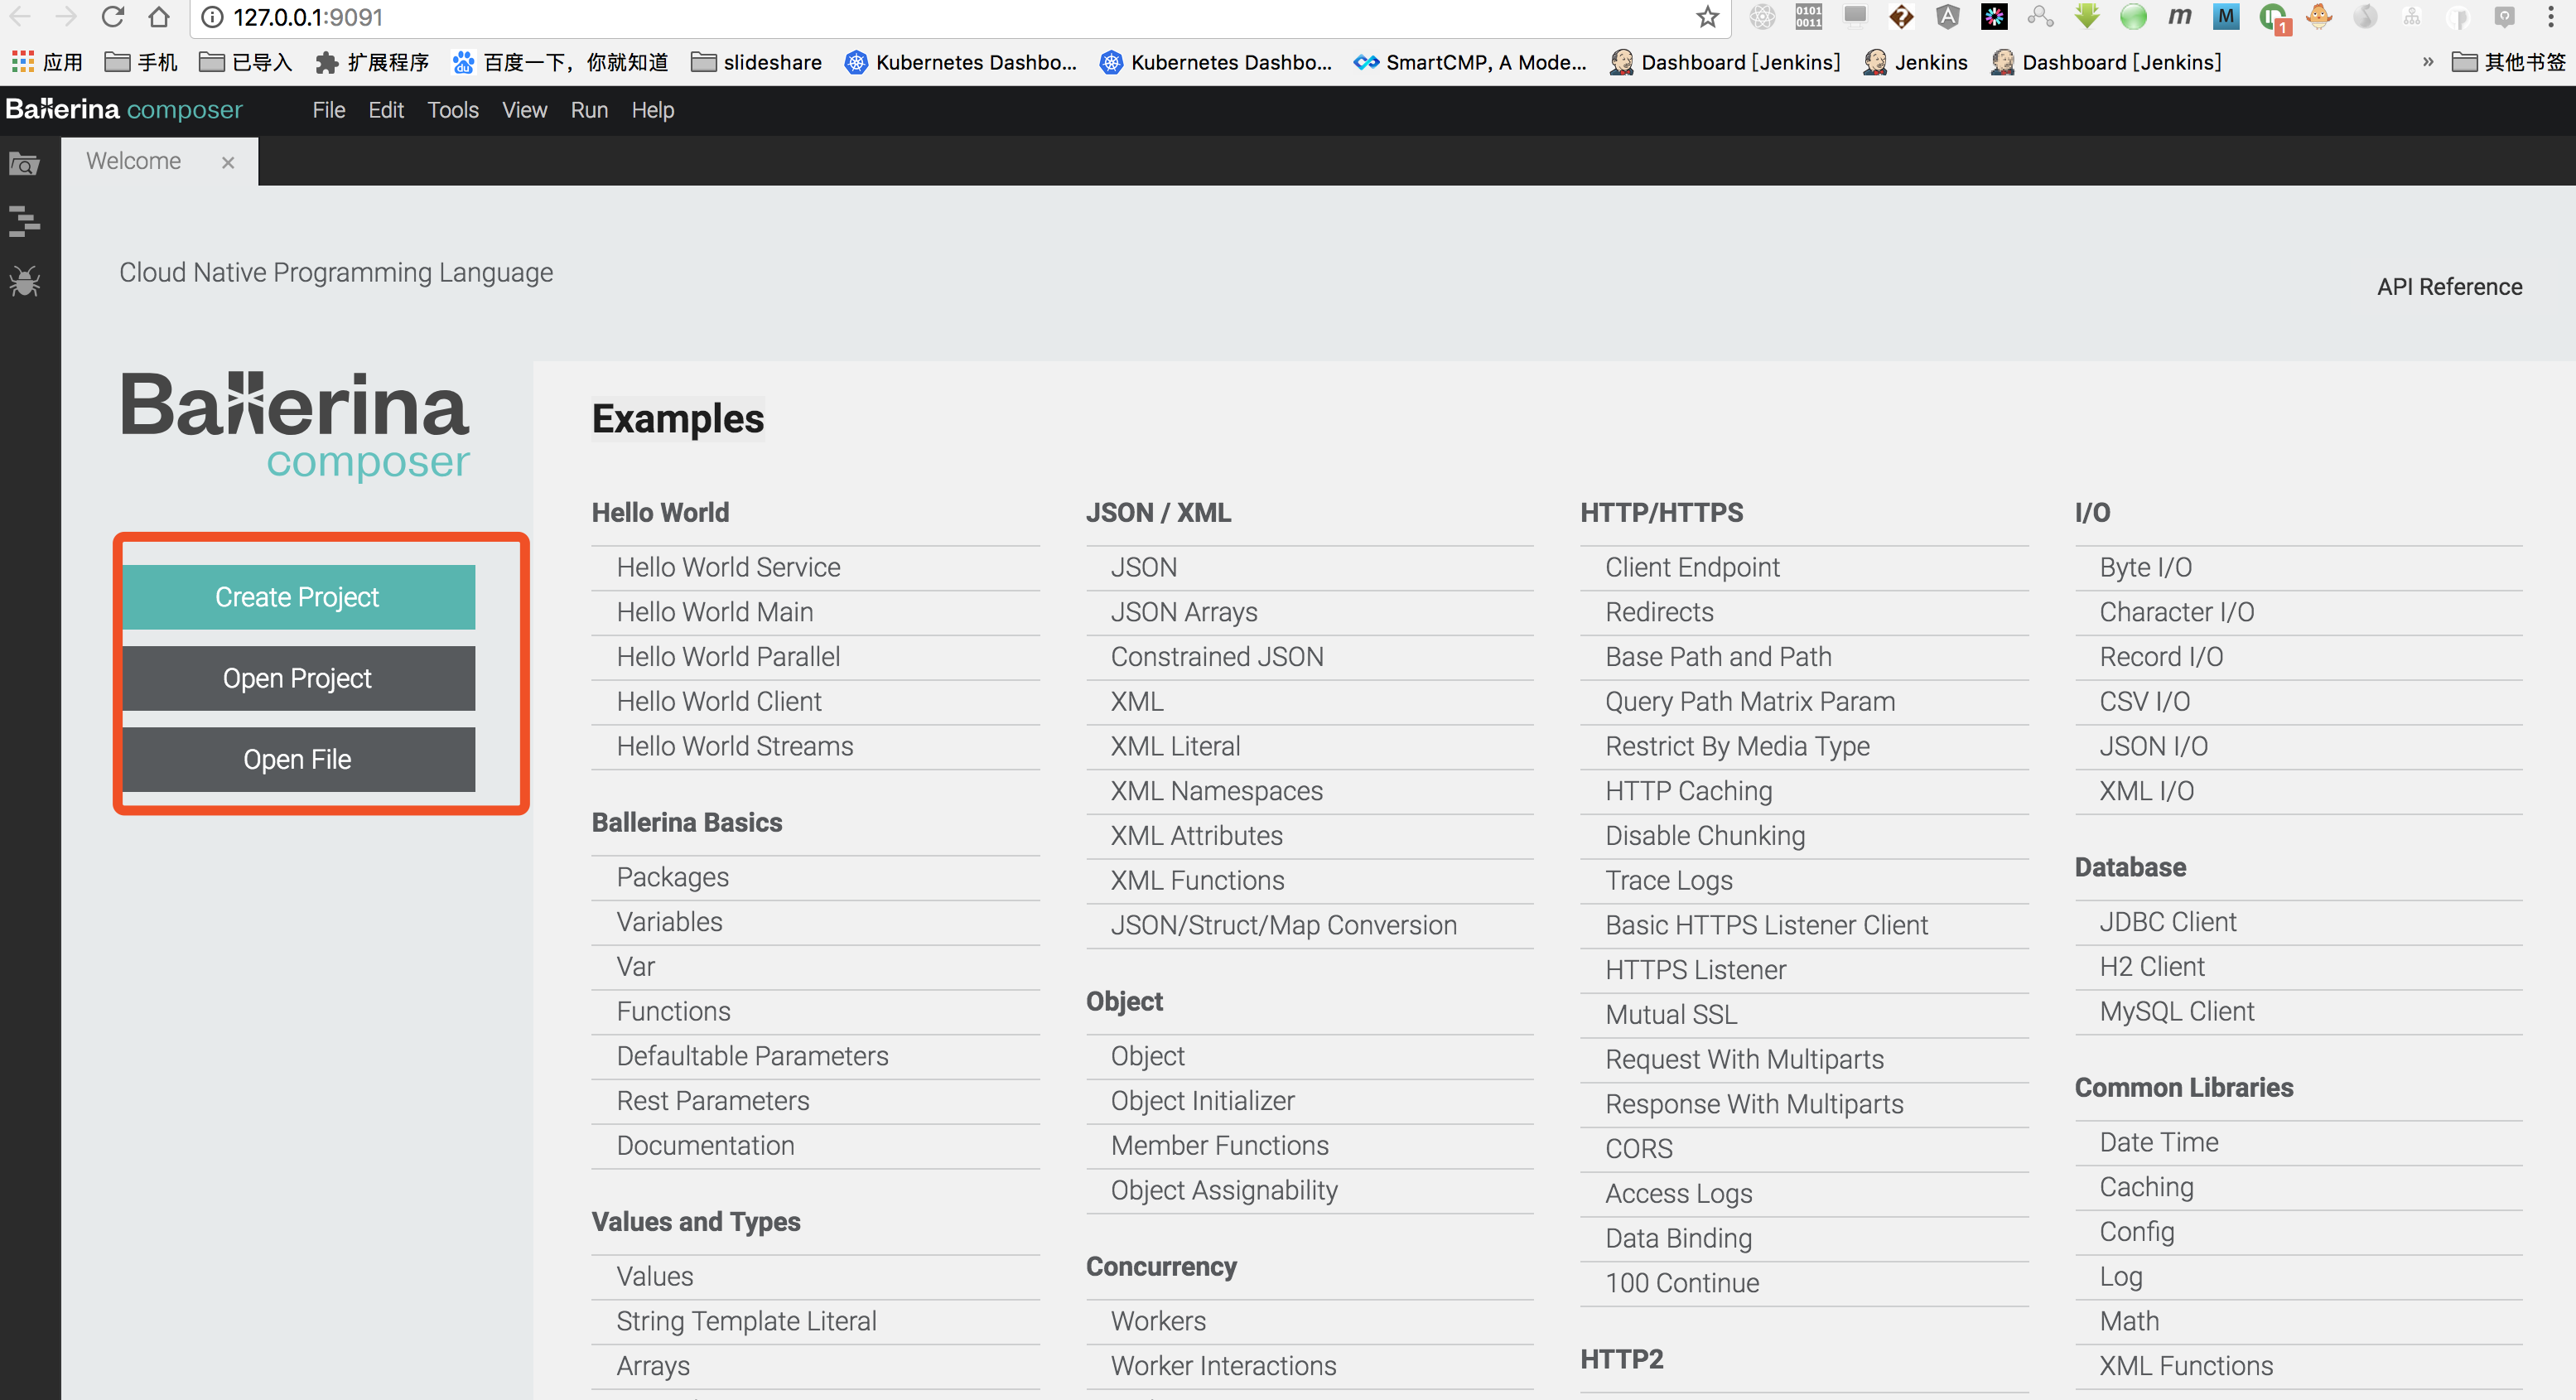
Task: Click the Create Project button
Action: (x=297, y=595)
